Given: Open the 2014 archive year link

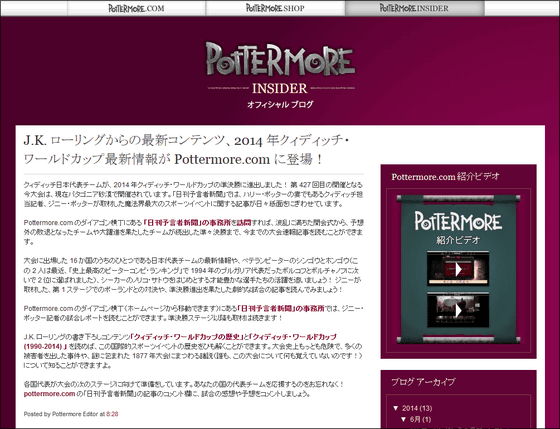Looking at the screenshot, I should (x=409, y=408).
